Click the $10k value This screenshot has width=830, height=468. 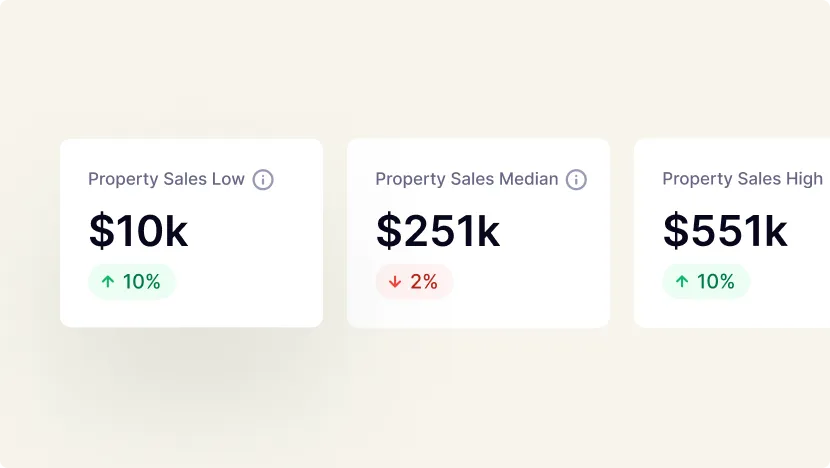(x=138, y=231)
